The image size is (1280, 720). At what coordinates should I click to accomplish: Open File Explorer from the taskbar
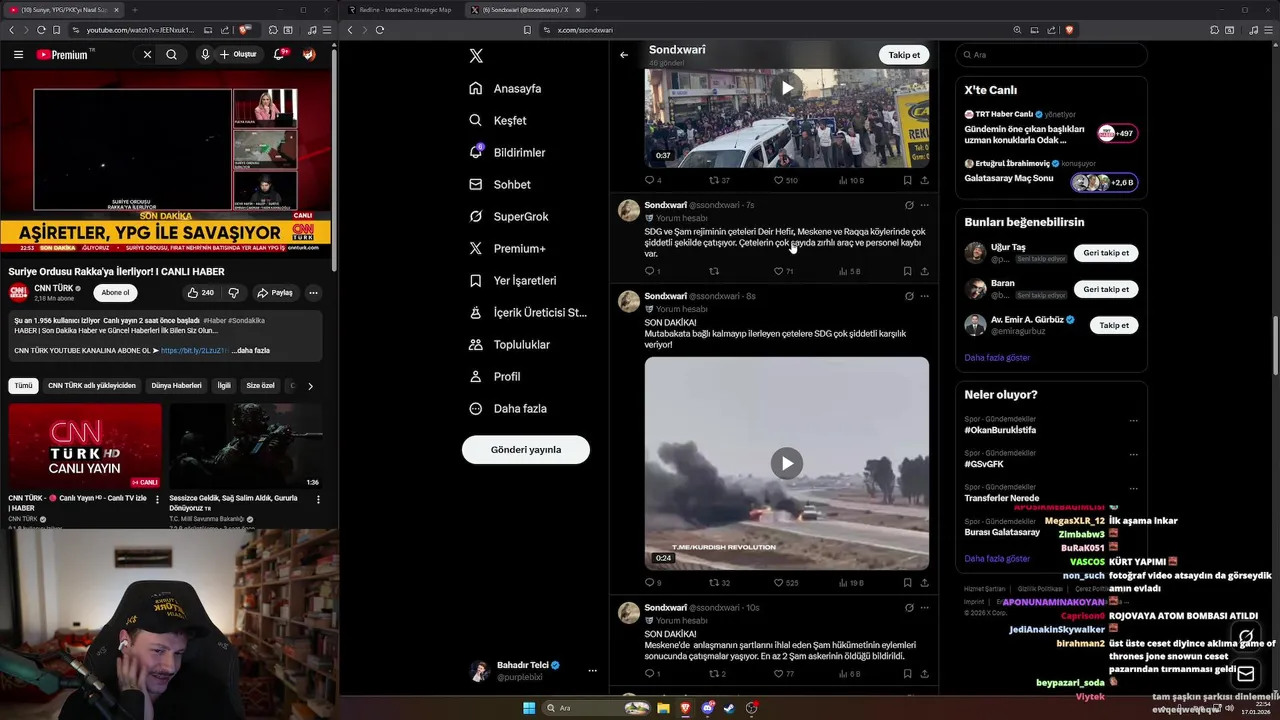[x=663, y=708]
